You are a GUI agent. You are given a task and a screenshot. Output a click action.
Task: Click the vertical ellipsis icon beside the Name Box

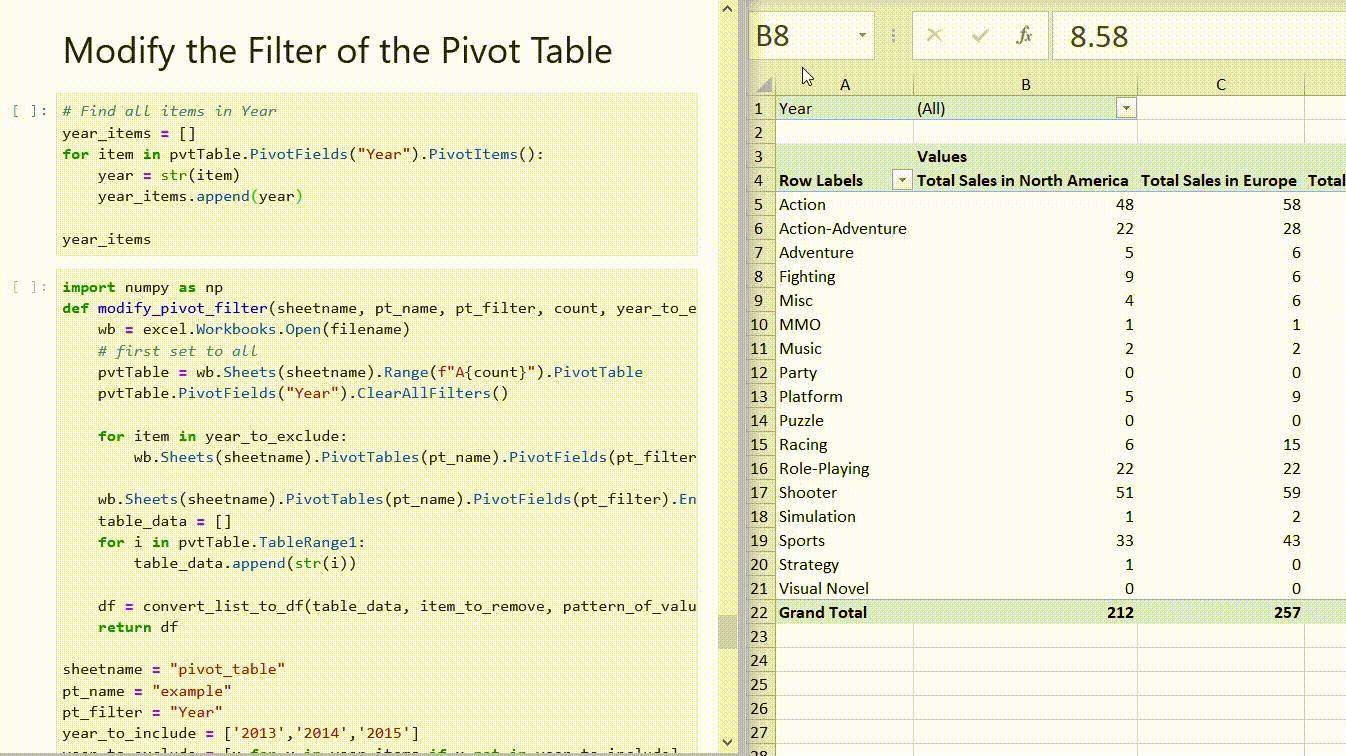893,34
